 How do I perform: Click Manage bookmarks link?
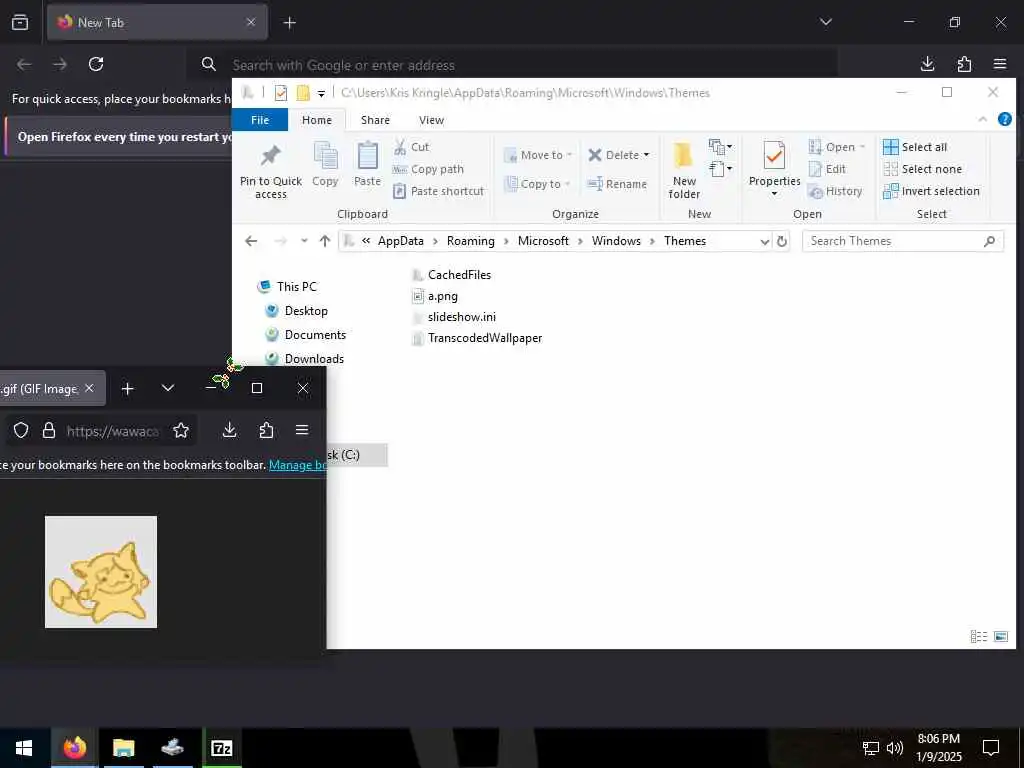click(297, 465)
